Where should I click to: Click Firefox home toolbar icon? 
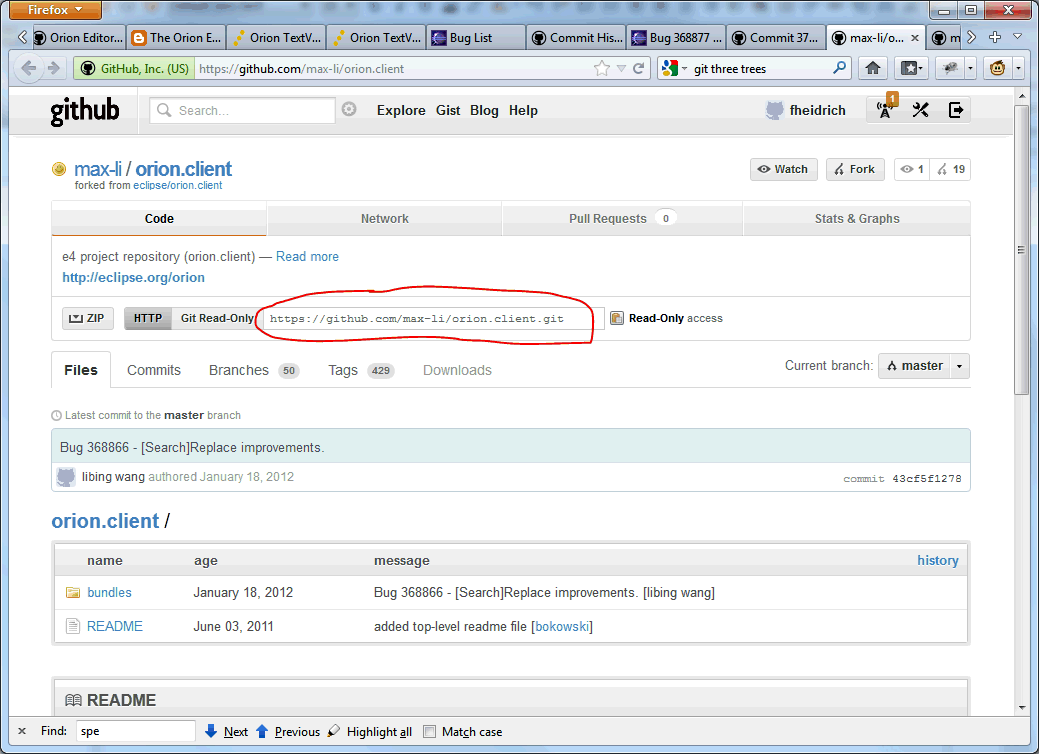point(873,68)
